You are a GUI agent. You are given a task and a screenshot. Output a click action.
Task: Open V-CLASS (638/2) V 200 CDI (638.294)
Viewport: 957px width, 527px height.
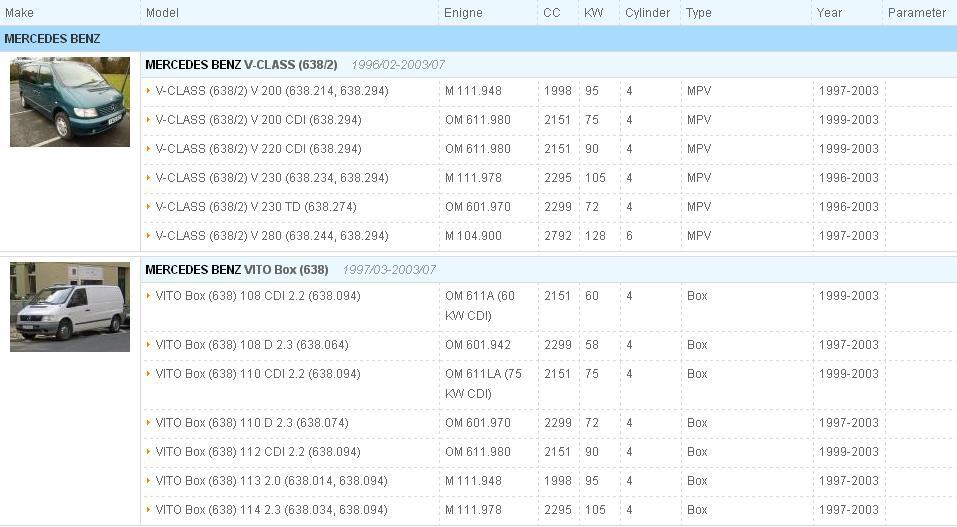tap(258, 120)
